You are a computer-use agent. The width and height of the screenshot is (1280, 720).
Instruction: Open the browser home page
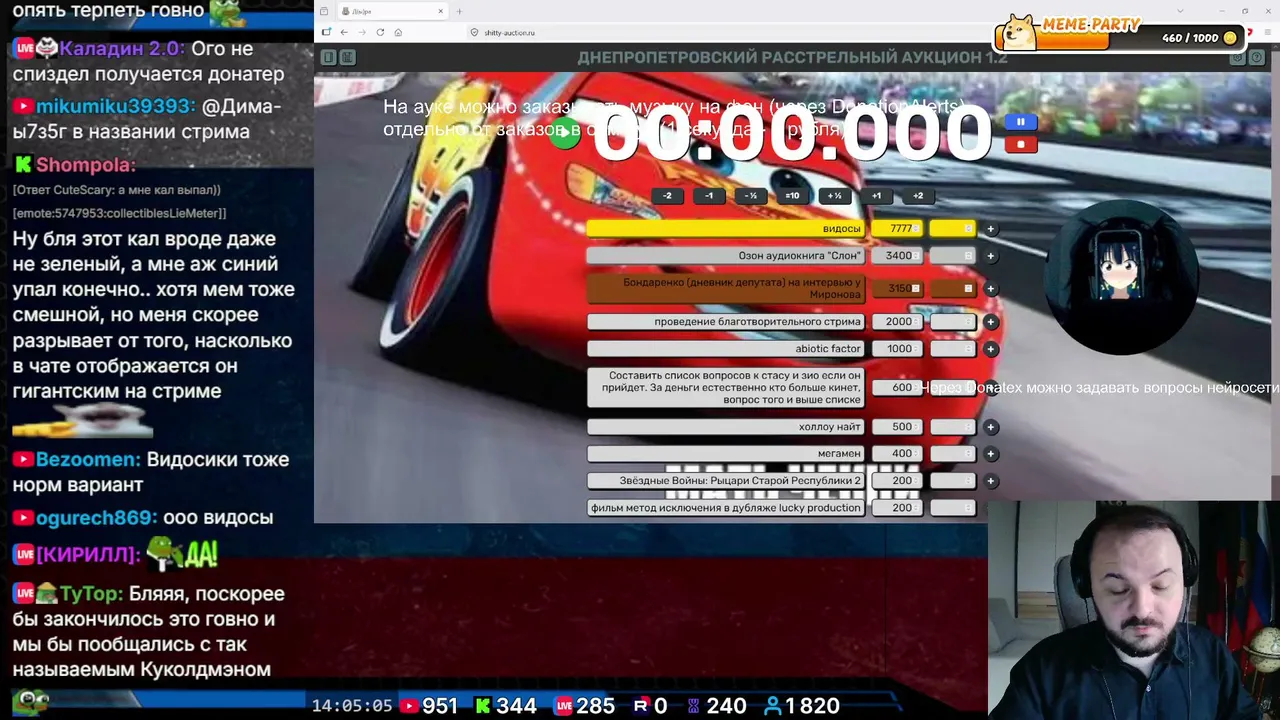click(398, 32)
